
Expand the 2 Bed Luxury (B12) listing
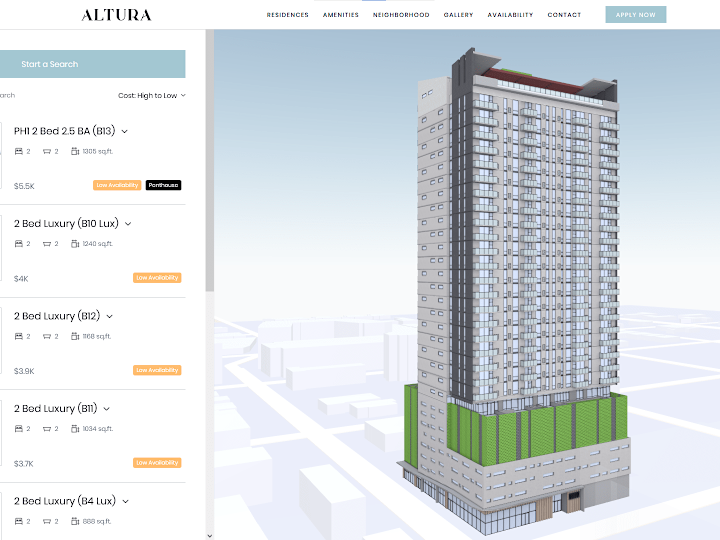[x=110, y=316]
